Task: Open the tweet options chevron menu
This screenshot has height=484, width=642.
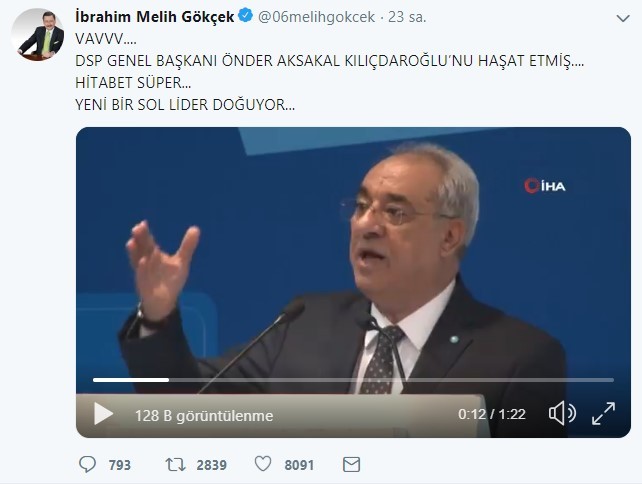Action: pos(623,18)
